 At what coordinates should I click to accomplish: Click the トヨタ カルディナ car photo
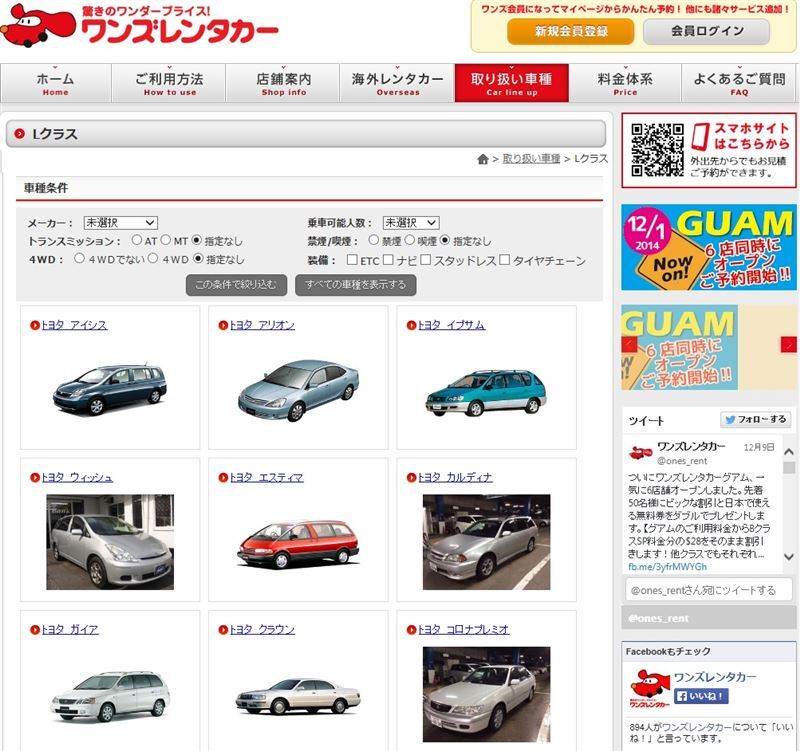coord(487,542)
